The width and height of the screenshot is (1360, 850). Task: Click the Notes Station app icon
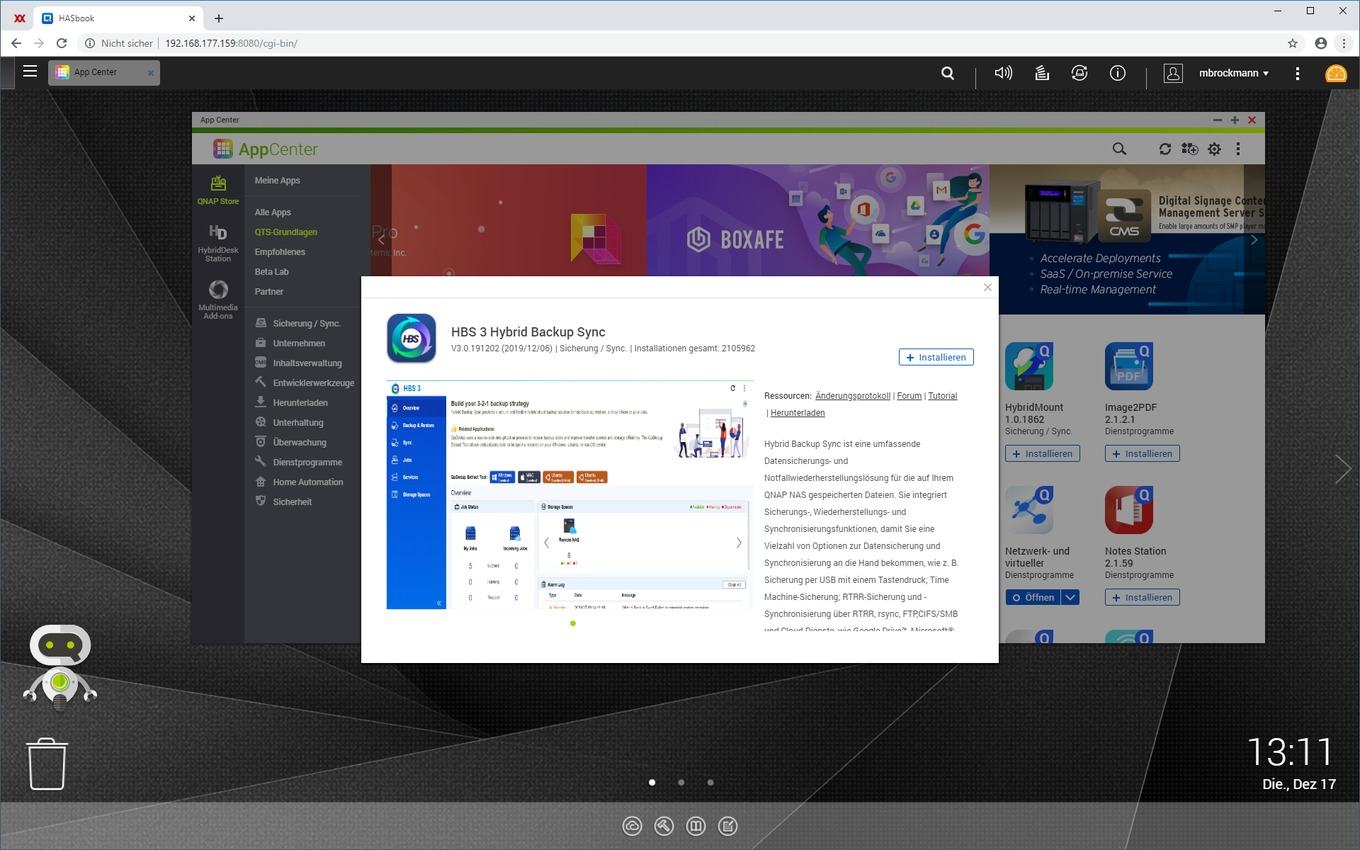(x=1129, y=511)
